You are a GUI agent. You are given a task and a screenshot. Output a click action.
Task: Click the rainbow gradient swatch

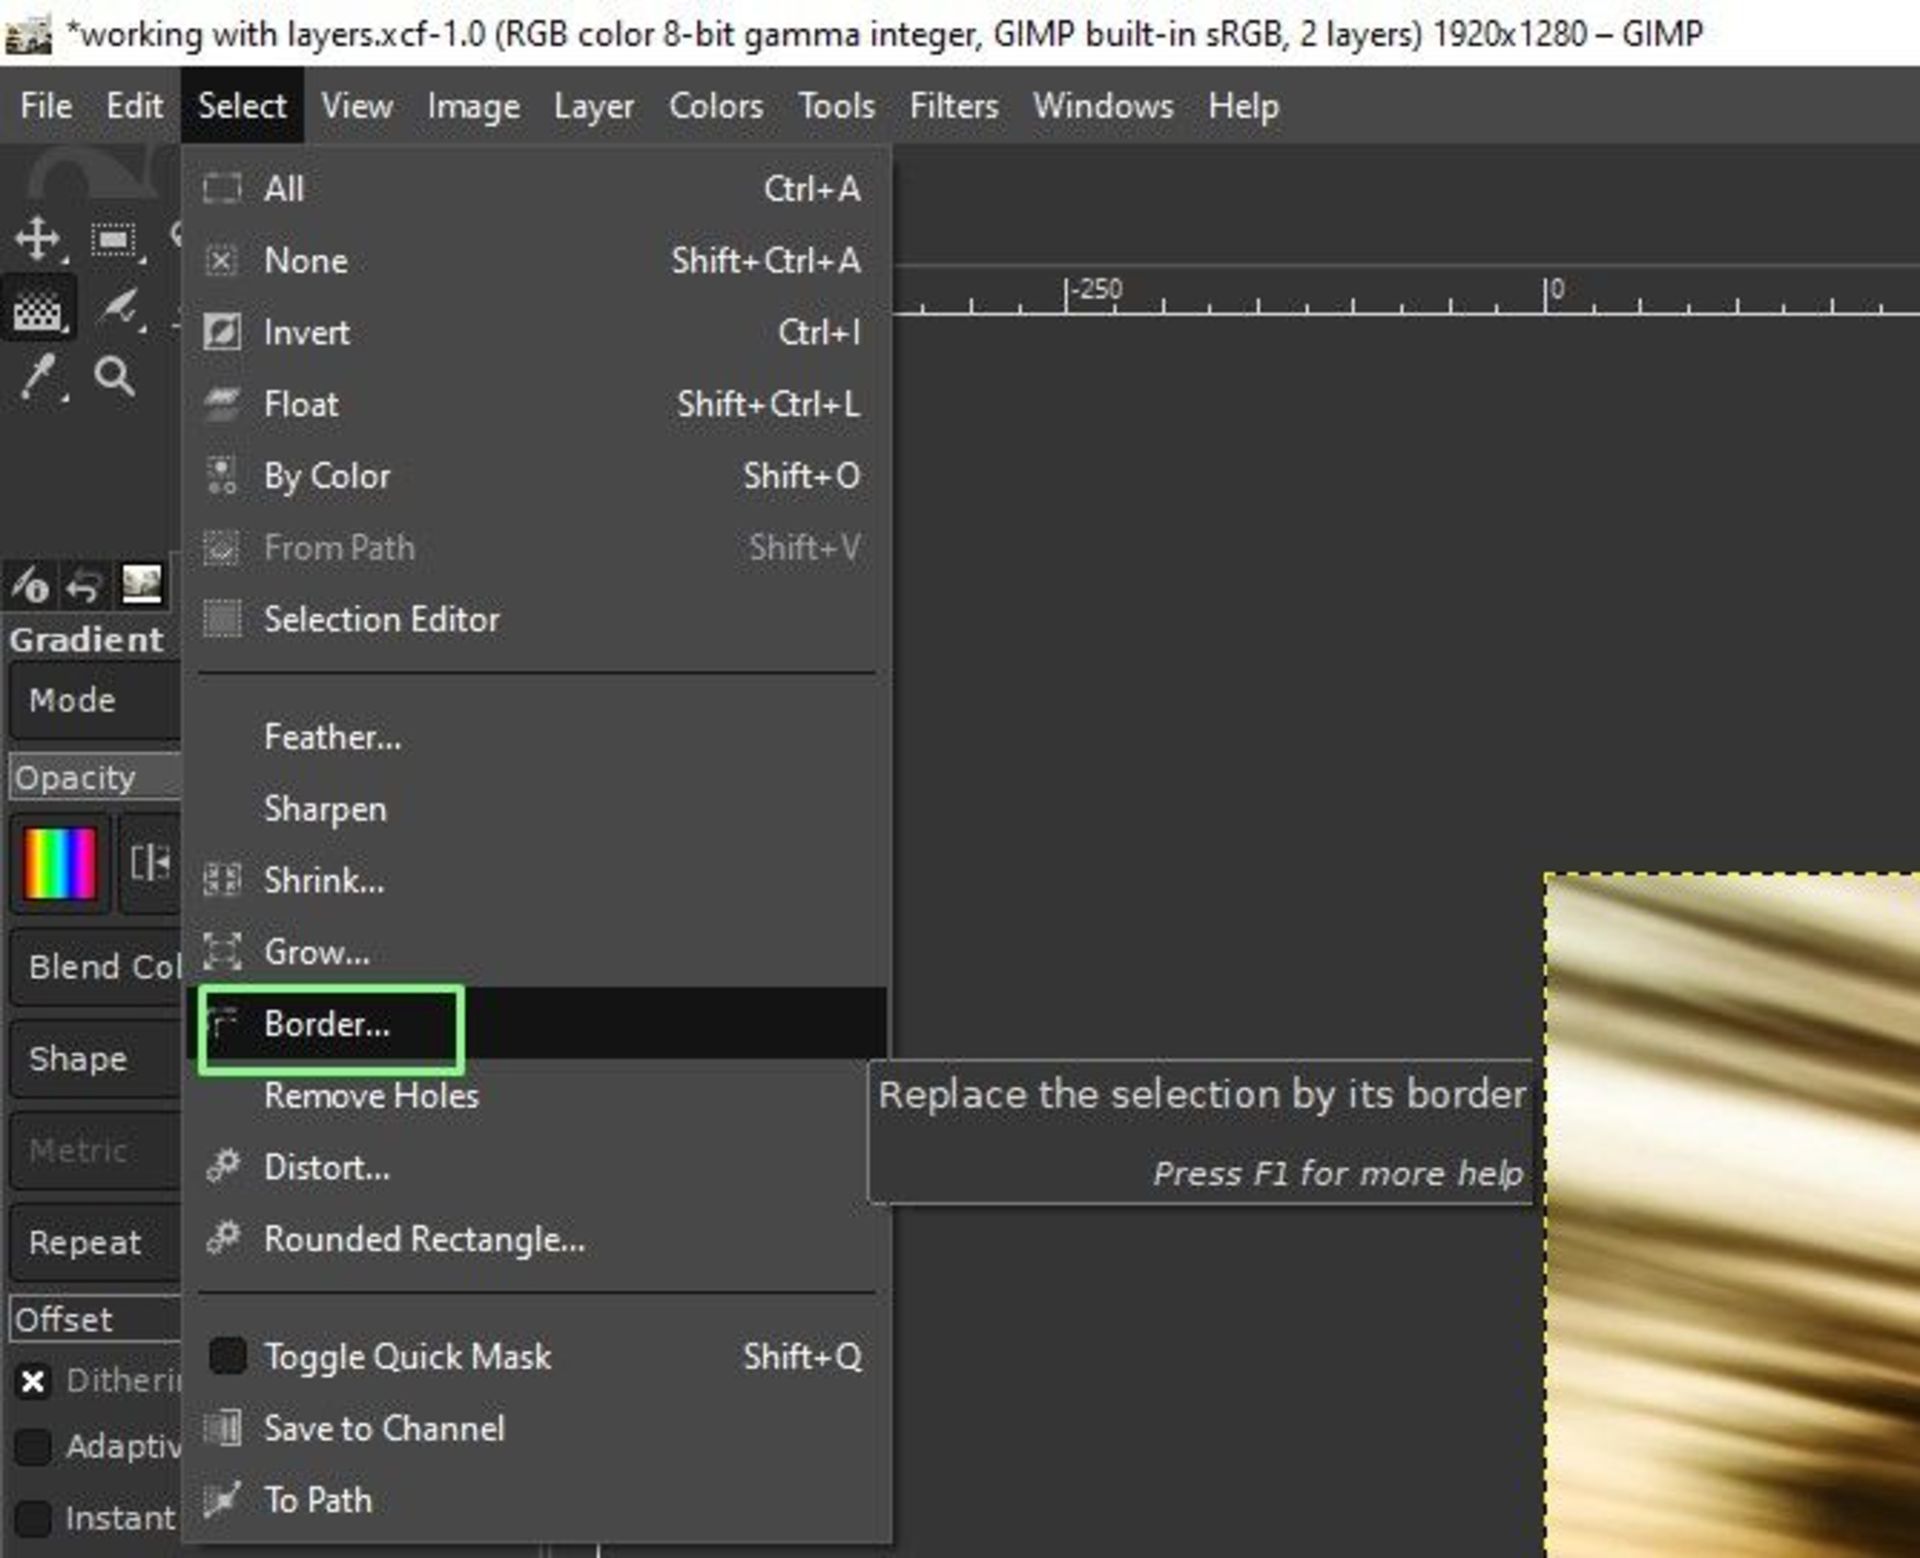[60, 862]
